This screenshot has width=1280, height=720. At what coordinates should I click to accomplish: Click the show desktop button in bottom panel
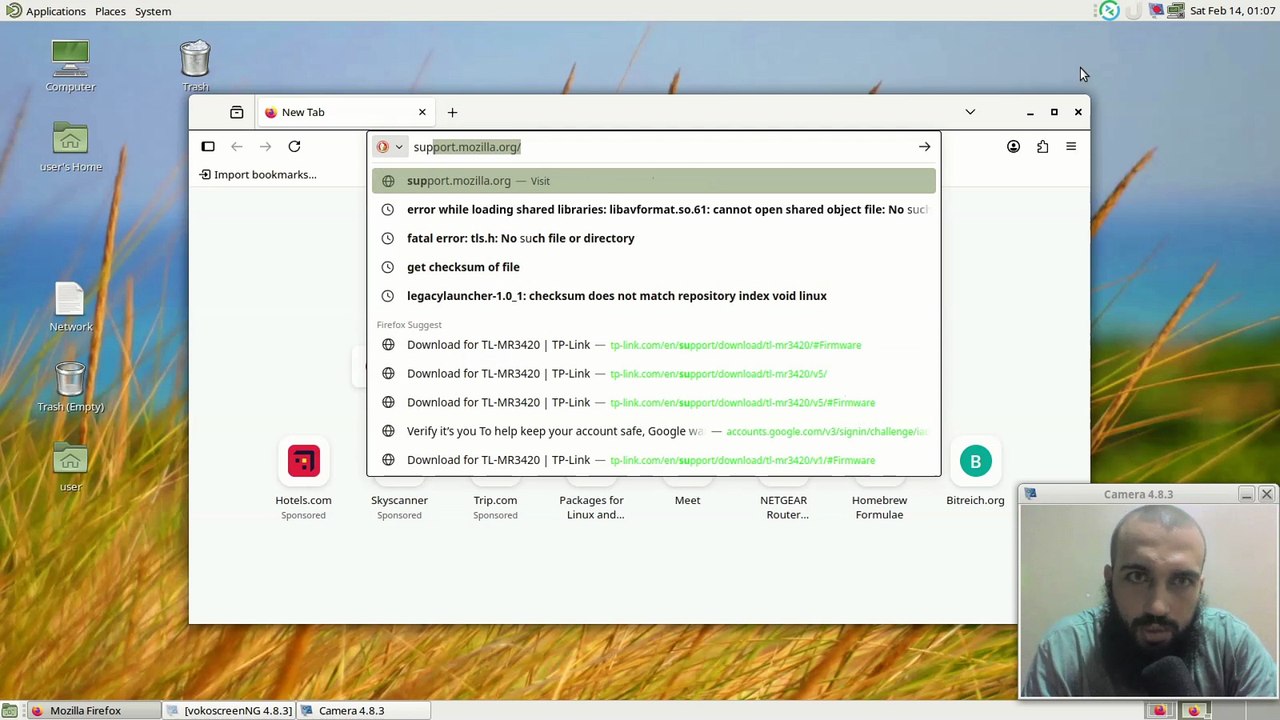coord(9,711)
